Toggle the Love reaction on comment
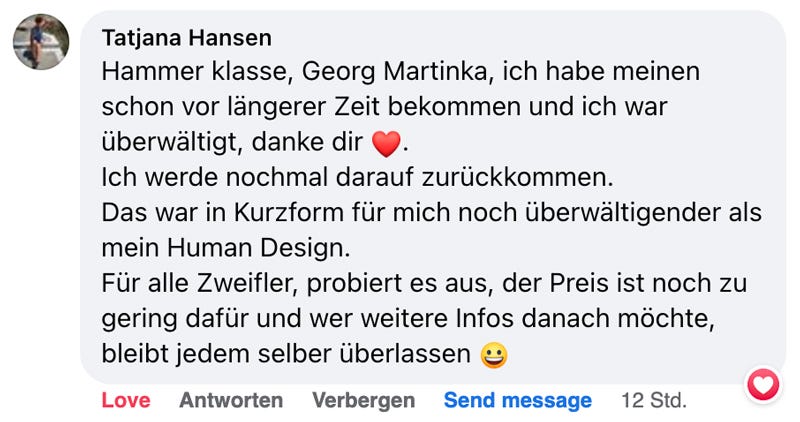Image resolution: width=800 pixels, height=422 pixels. click(126, 400)
